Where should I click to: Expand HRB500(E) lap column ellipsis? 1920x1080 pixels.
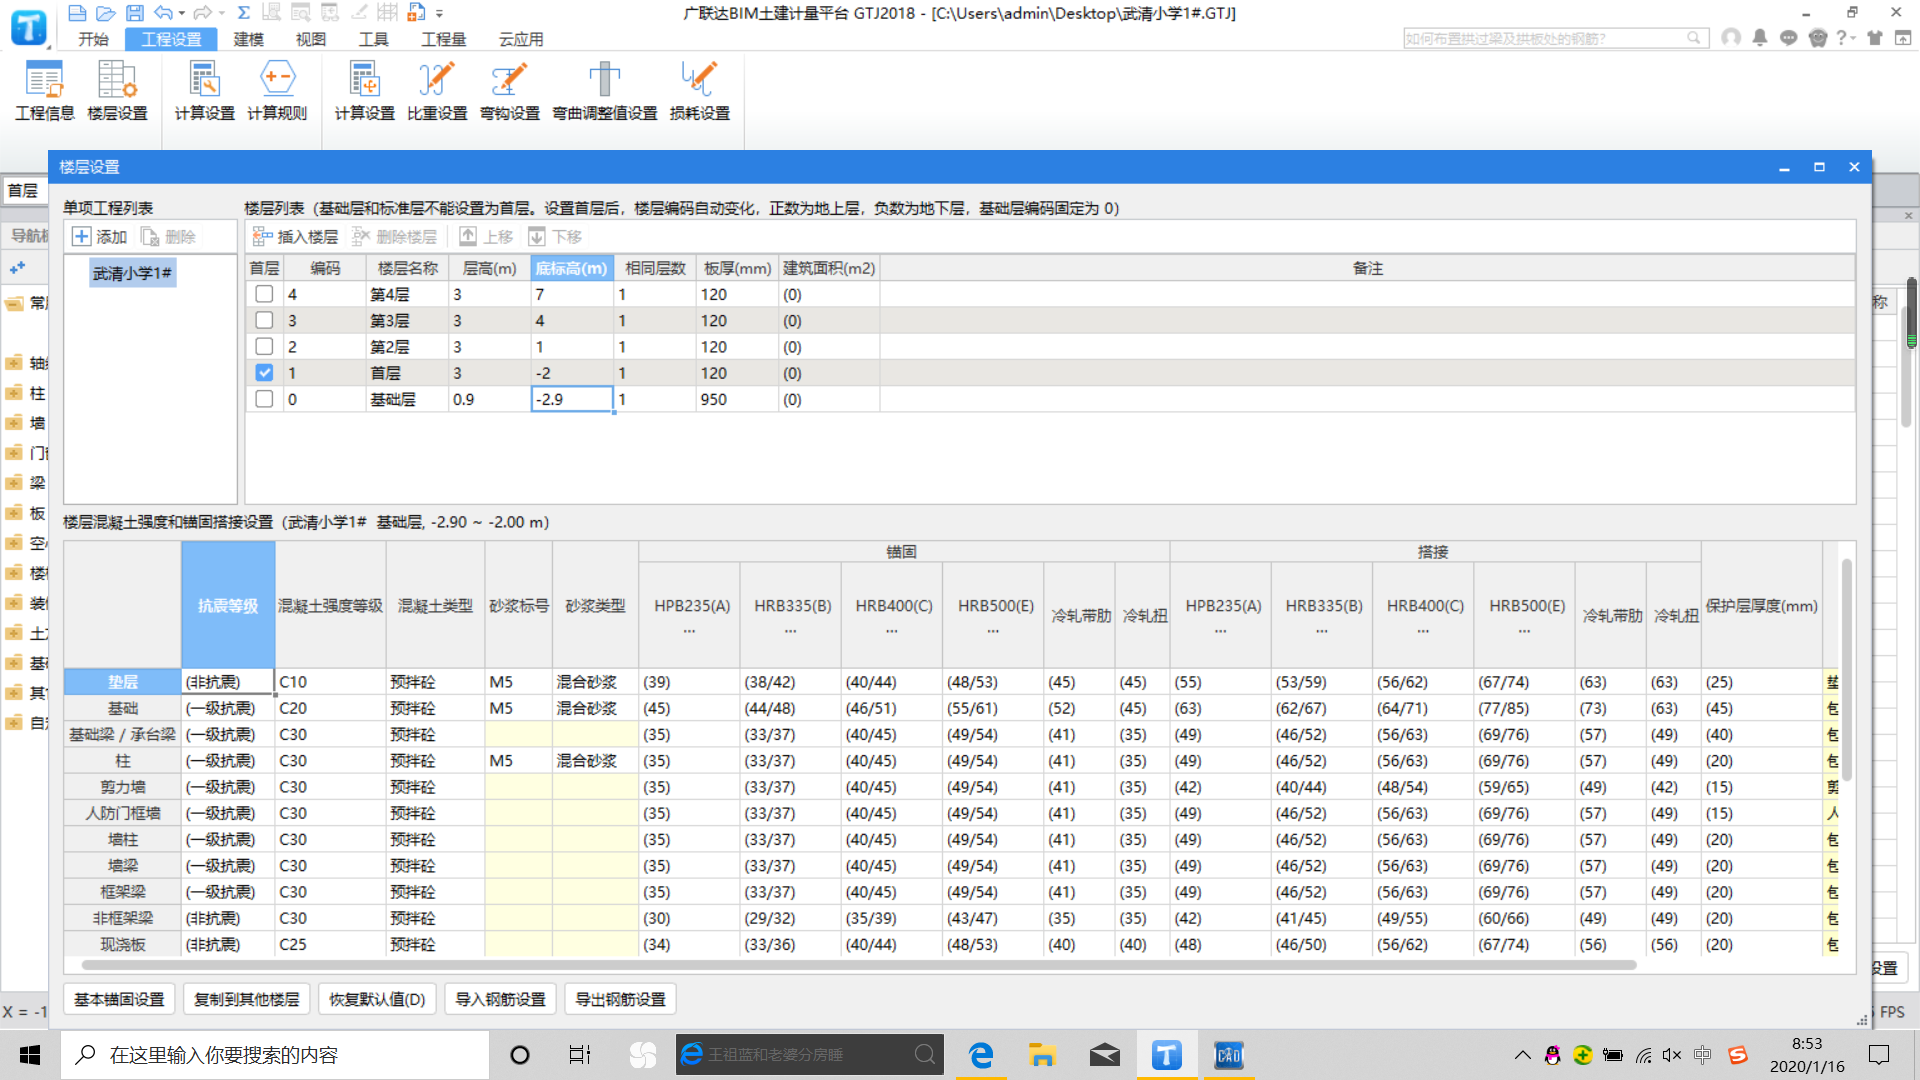[1524, 631]
